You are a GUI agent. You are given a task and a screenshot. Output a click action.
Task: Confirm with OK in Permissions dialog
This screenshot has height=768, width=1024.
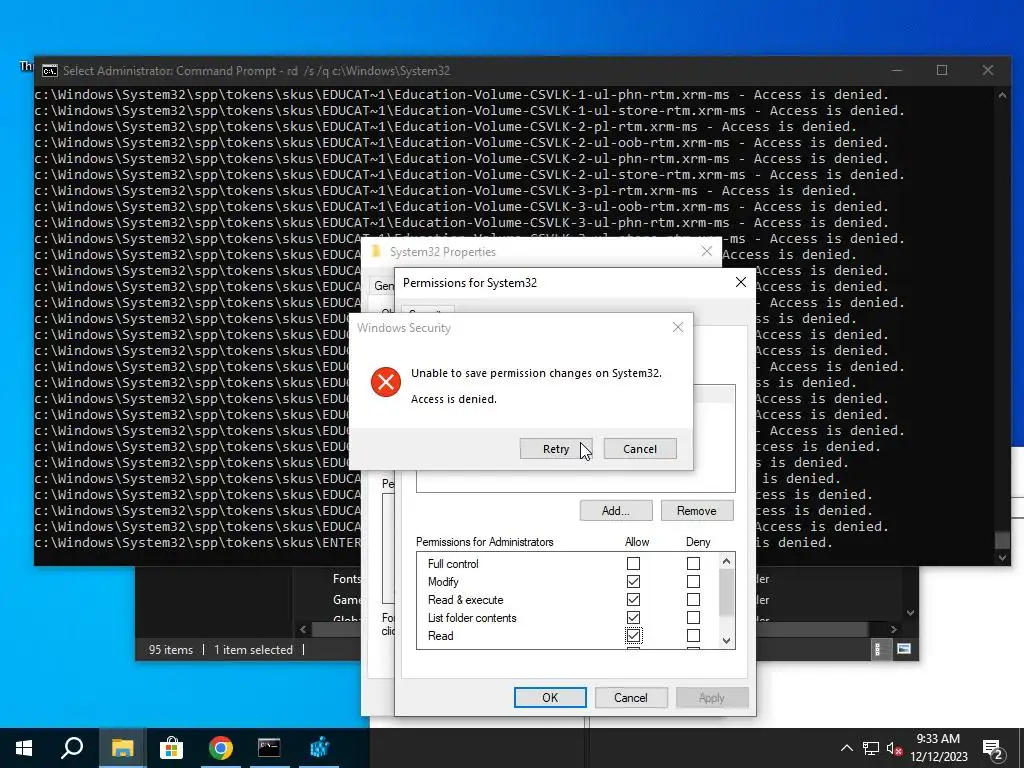pos(550,697)
